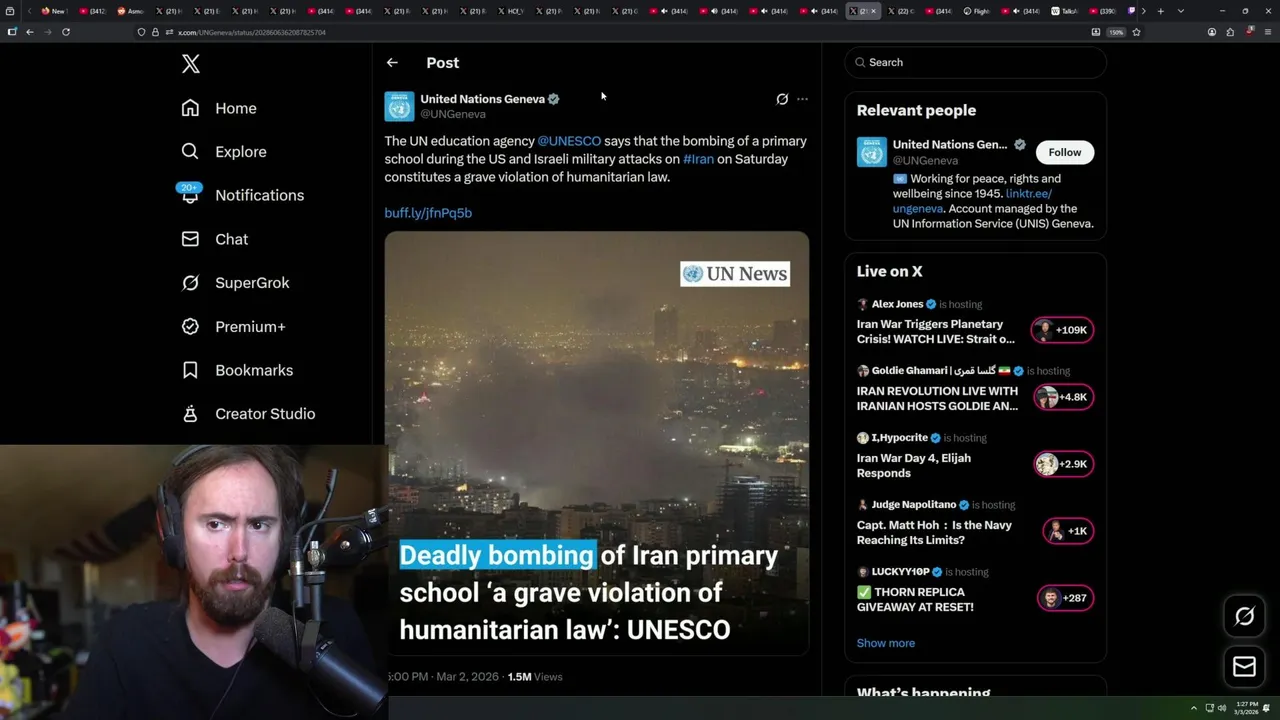The width and height of the screenshot is (1280, 720).
Task: Click the Search input field
Action: pyautogui.click(x=976, y=62)
